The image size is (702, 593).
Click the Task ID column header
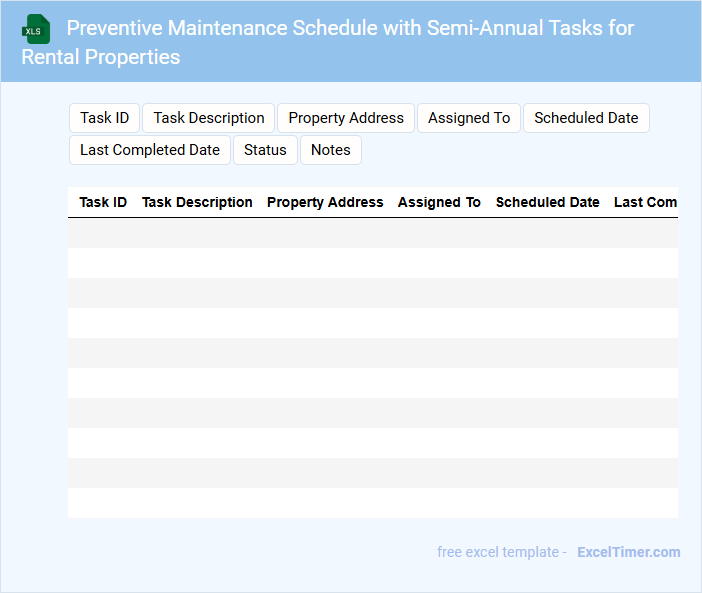coord(103,202)
